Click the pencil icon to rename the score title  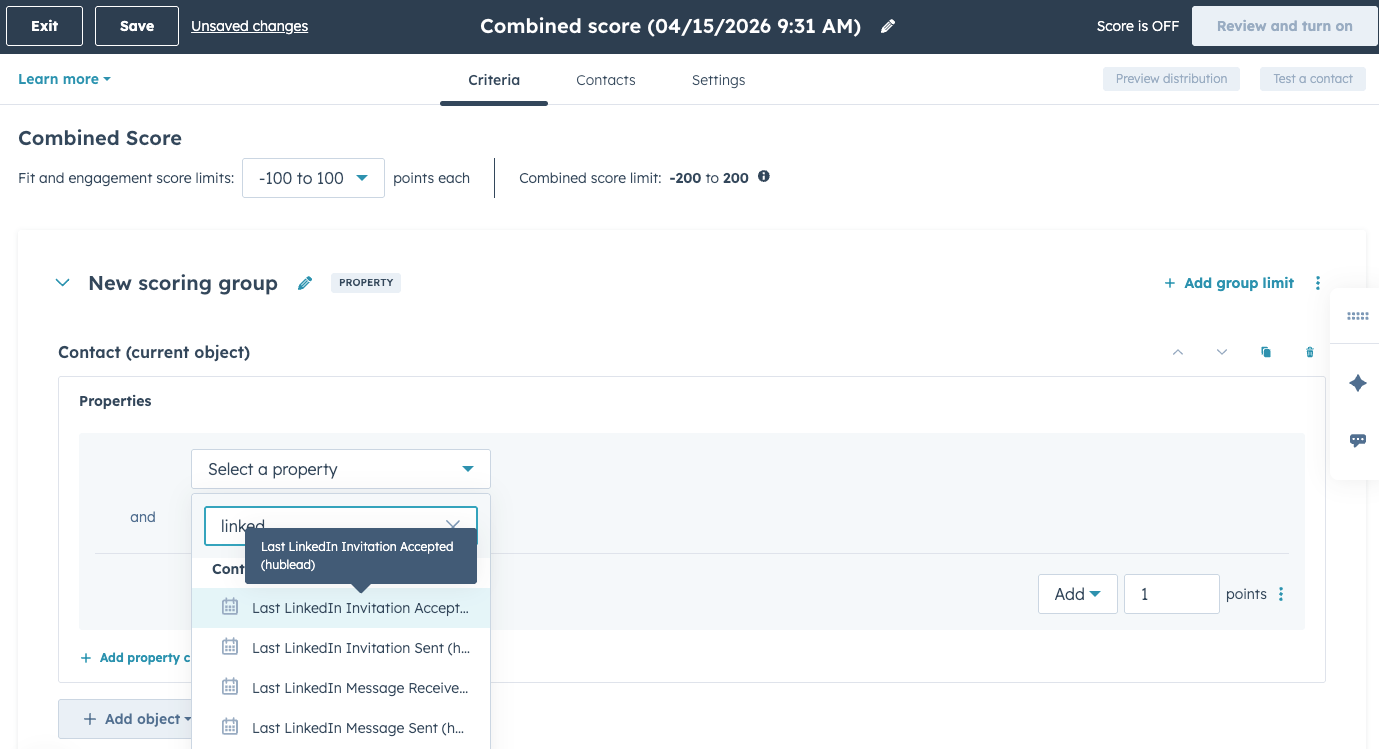[888, 27]
